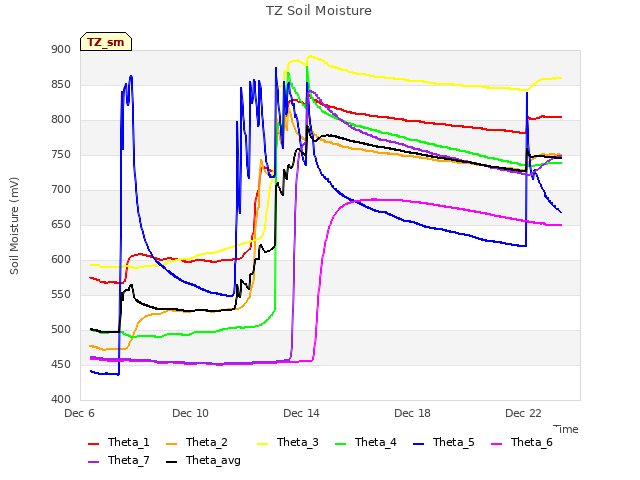Click the 500 y-axis tick label
The image size is (640, 480).
pyautogui.click(x=61, y=330)
